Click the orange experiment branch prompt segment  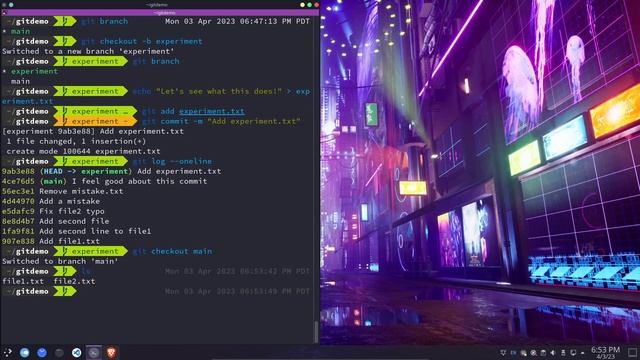[96, 121]
